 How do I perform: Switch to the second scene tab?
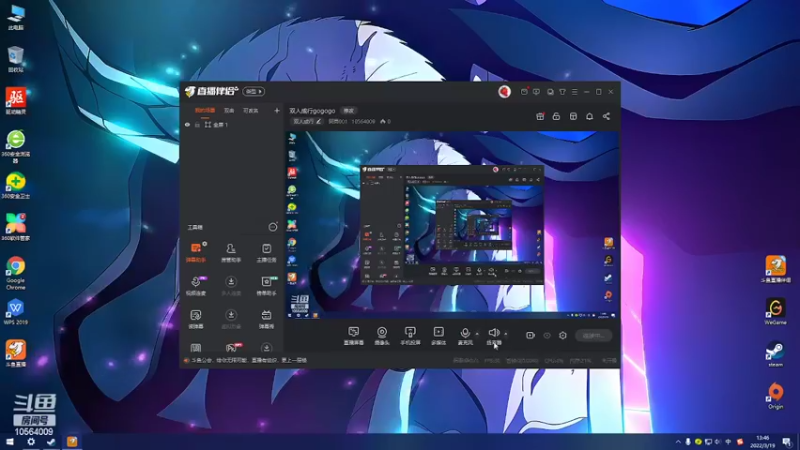(229, 110)
